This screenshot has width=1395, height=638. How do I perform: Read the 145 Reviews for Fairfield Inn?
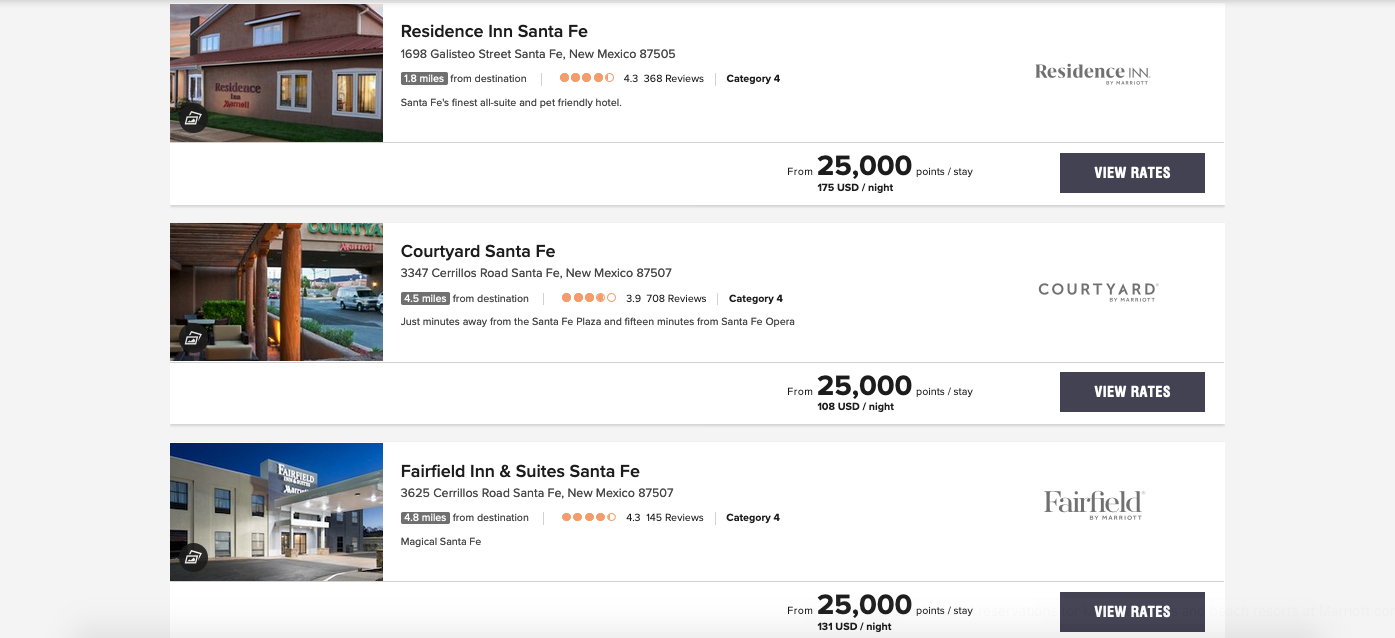click(x=674, y=518)
